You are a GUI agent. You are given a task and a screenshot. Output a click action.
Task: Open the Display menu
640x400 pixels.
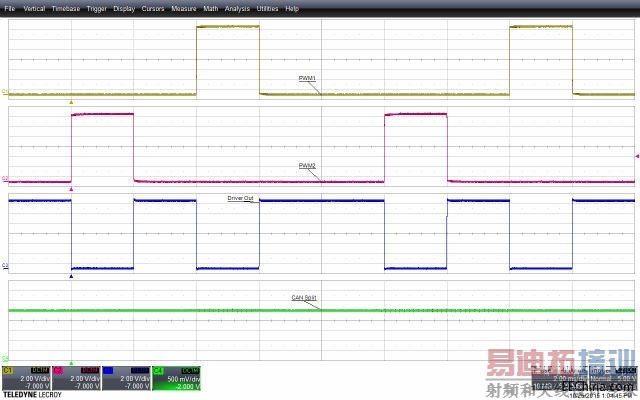[124, 8]
